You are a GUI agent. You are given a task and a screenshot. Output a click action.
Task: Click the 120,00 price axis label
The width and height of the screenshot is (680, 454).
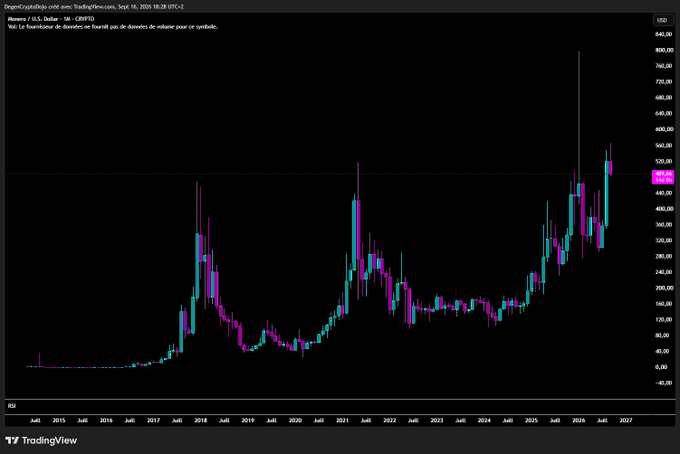[664, 320]
